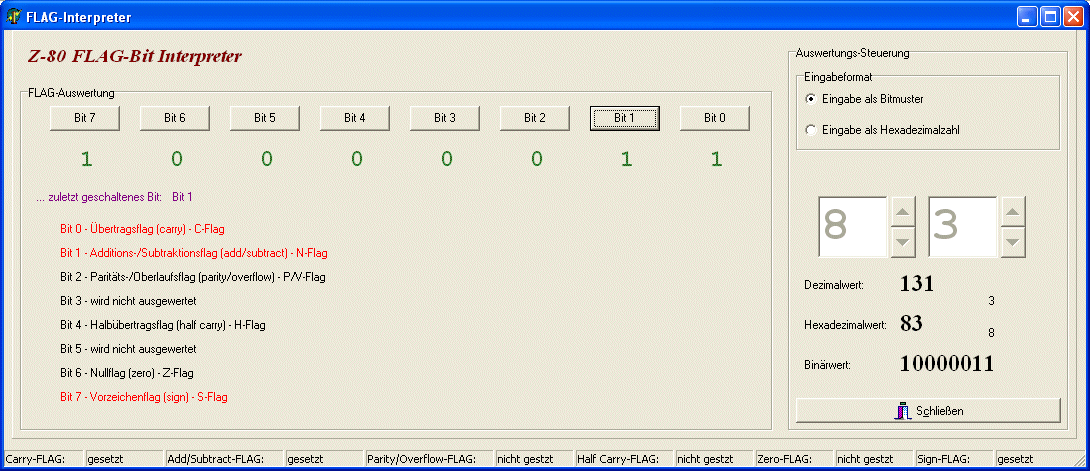
Task: Click the decimal value 131
Action: tap(917, 283)
